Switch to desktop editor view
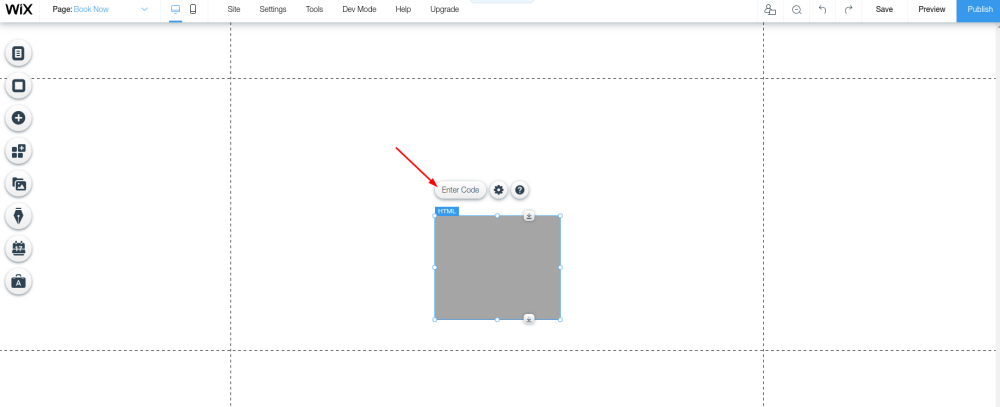1000x407 pixels. coord(176,9)
